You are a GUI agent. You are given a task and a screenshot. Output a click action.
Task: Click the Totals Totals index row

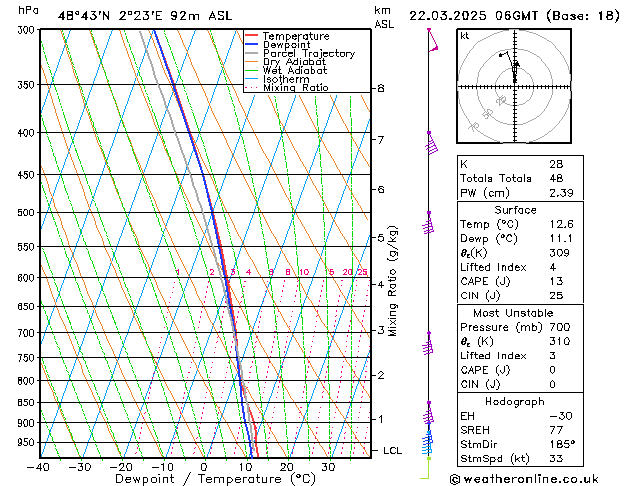pos(520,178)
